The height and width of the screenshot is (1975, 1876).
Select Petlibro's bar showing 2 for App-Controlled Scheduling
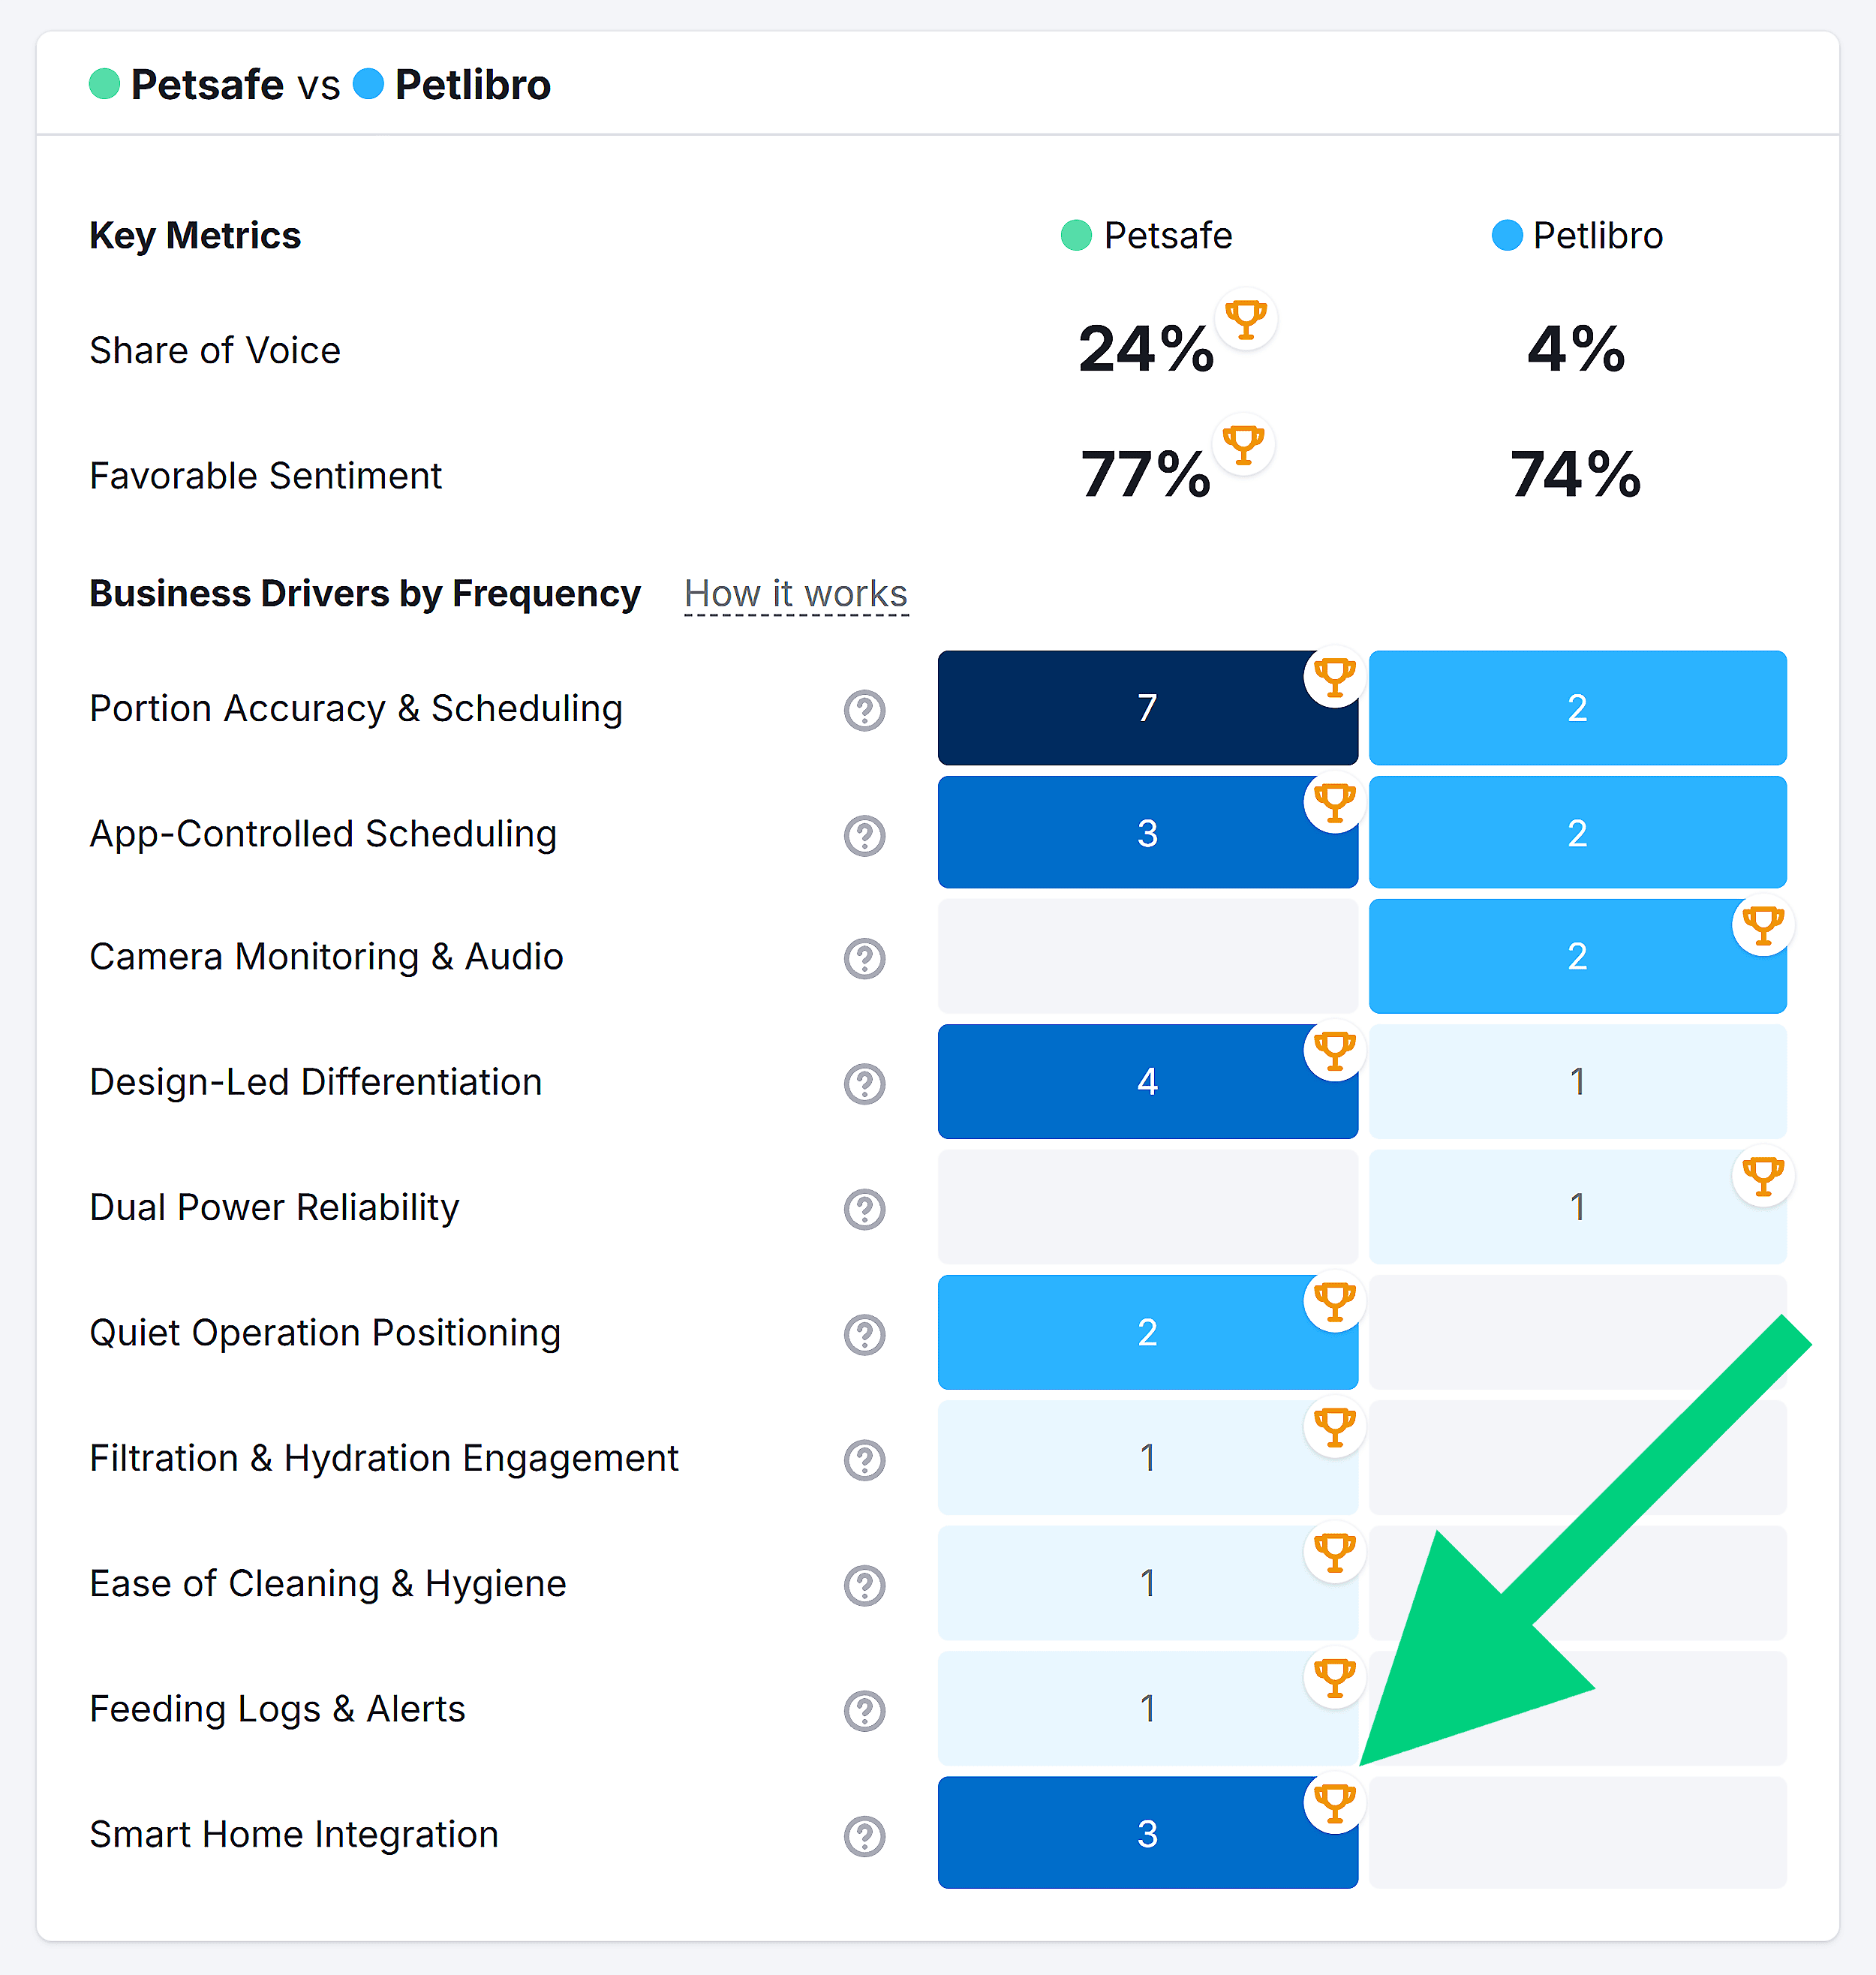1577,832
